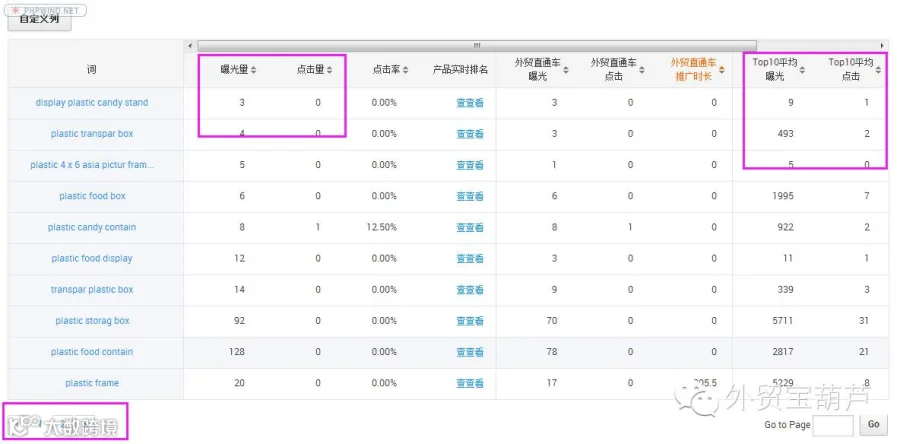Viewport: 900px width, 444px height.
Task: Click the 128 exposure value for plastic food contain
Action: click(x=236, y=352)
